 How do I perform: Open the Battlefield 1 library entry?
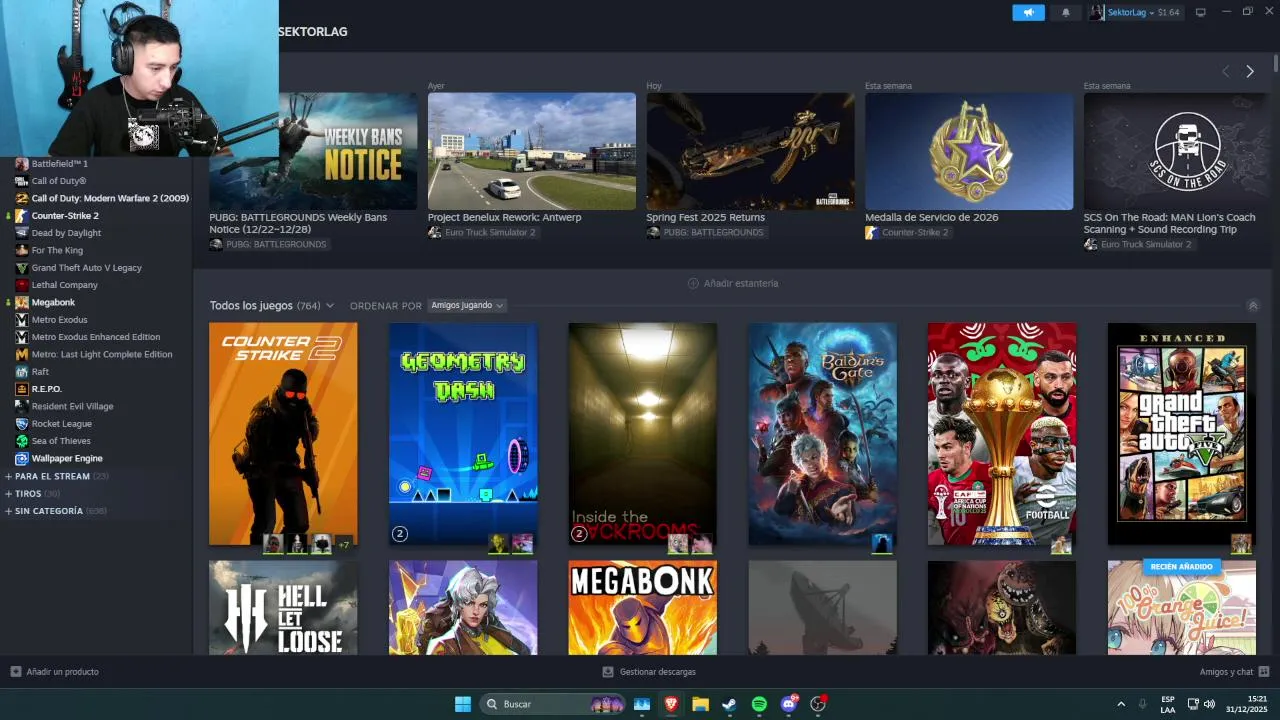tap(59, 163)
